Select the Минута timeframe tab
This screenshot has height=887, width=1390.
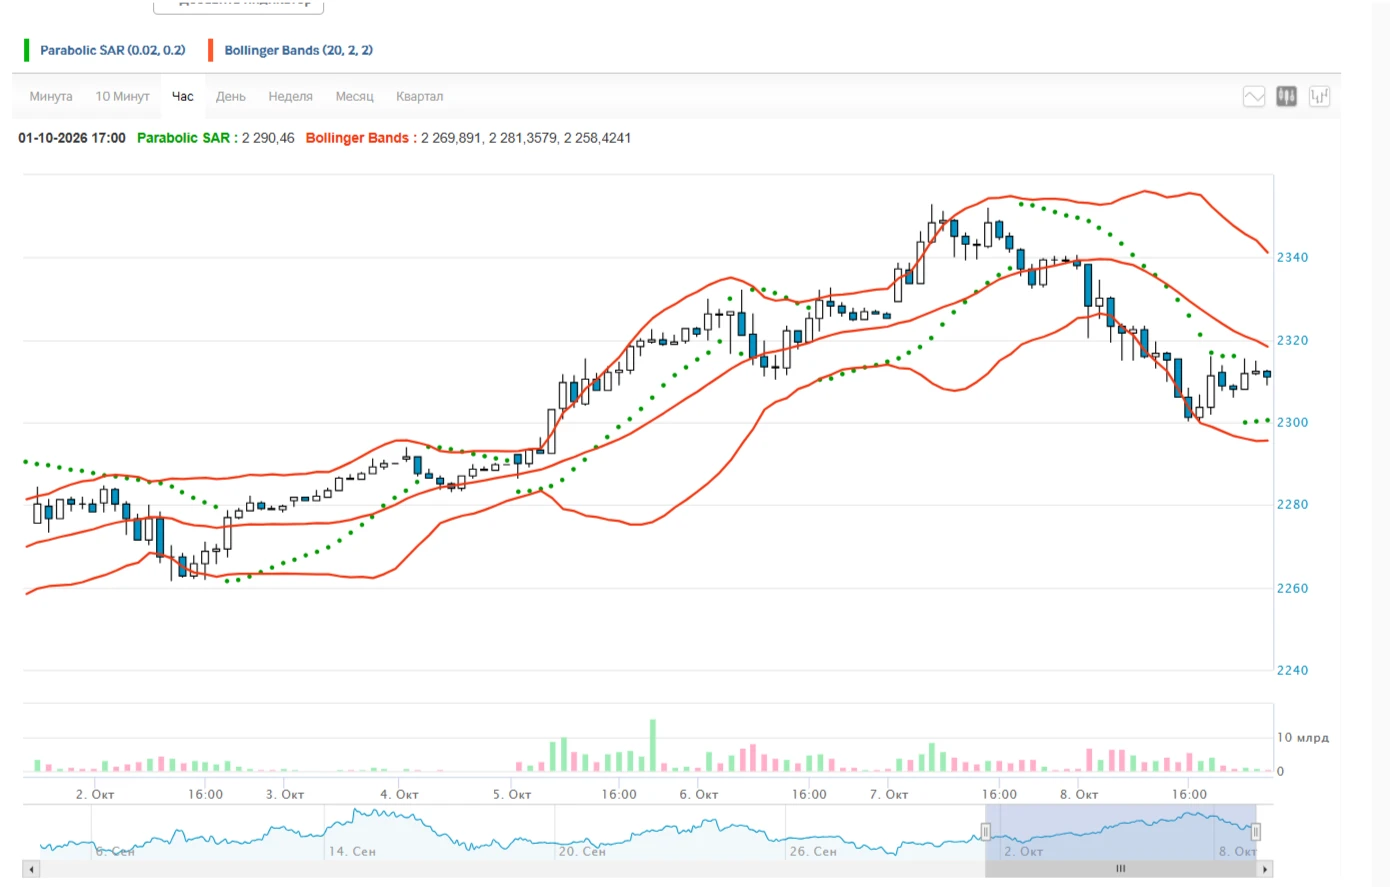[x=51, y=96]
